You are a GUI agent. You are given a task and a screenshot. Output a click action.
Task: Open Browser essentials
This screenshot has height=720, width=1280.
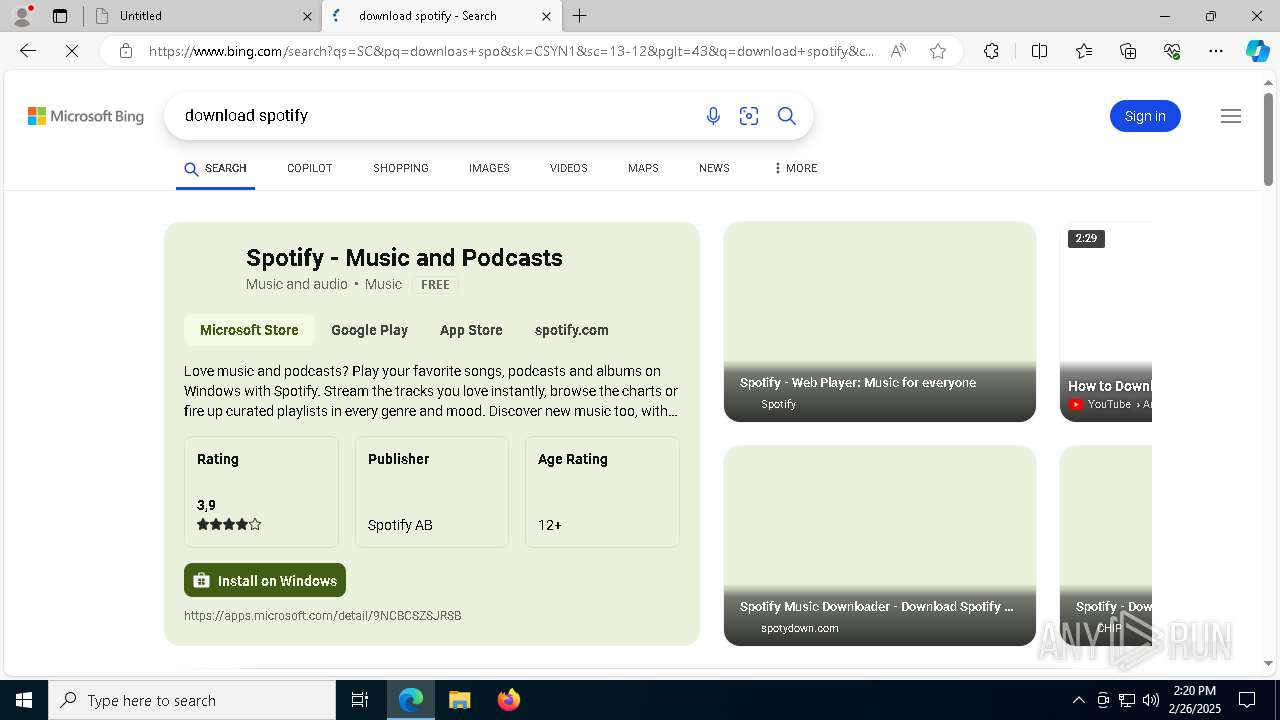coord(1172,51)
